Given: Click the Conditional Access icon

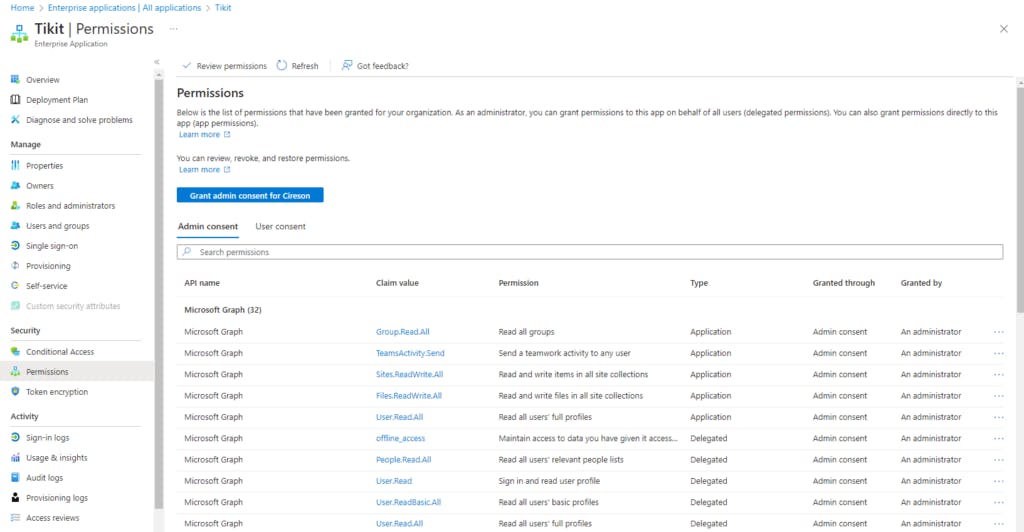Looking at the screenshot, I should [16, 352].
